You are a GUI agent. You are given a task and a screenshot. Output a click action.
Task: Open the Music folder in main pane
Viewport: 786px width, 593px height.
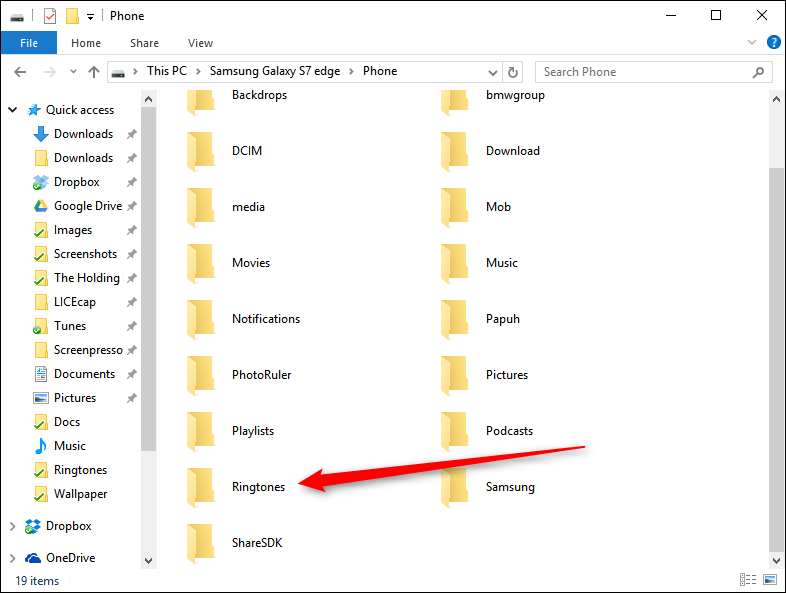[x=479, y=263]
